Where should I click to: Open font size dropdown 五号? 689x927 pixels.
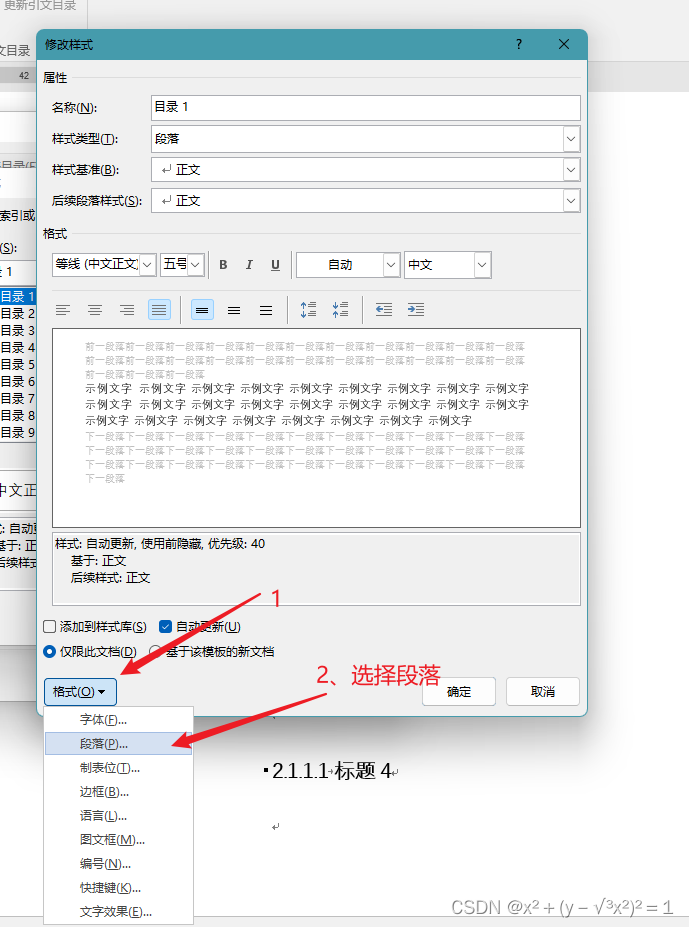(x=196, y=265)
